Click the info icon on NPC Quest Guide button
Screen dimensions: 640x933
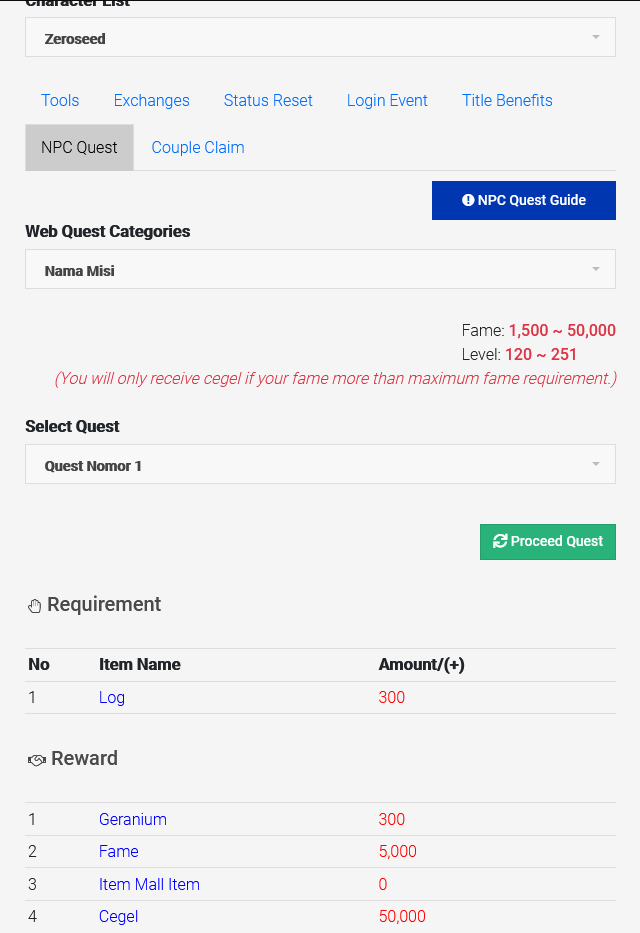(467, 200)
